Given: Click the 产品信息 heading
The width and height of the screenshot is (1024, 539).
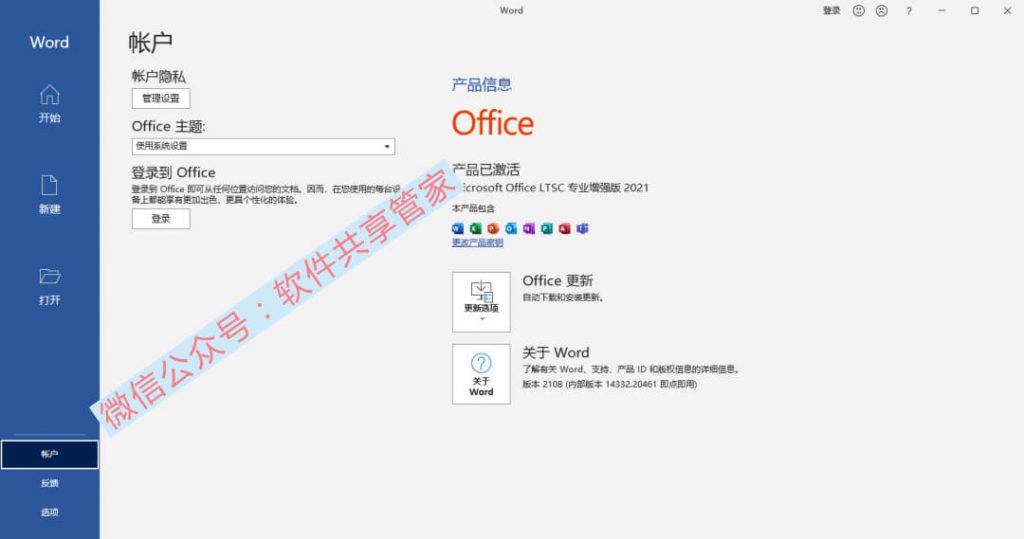Looking at the screenshot, I should coord(482,84).
